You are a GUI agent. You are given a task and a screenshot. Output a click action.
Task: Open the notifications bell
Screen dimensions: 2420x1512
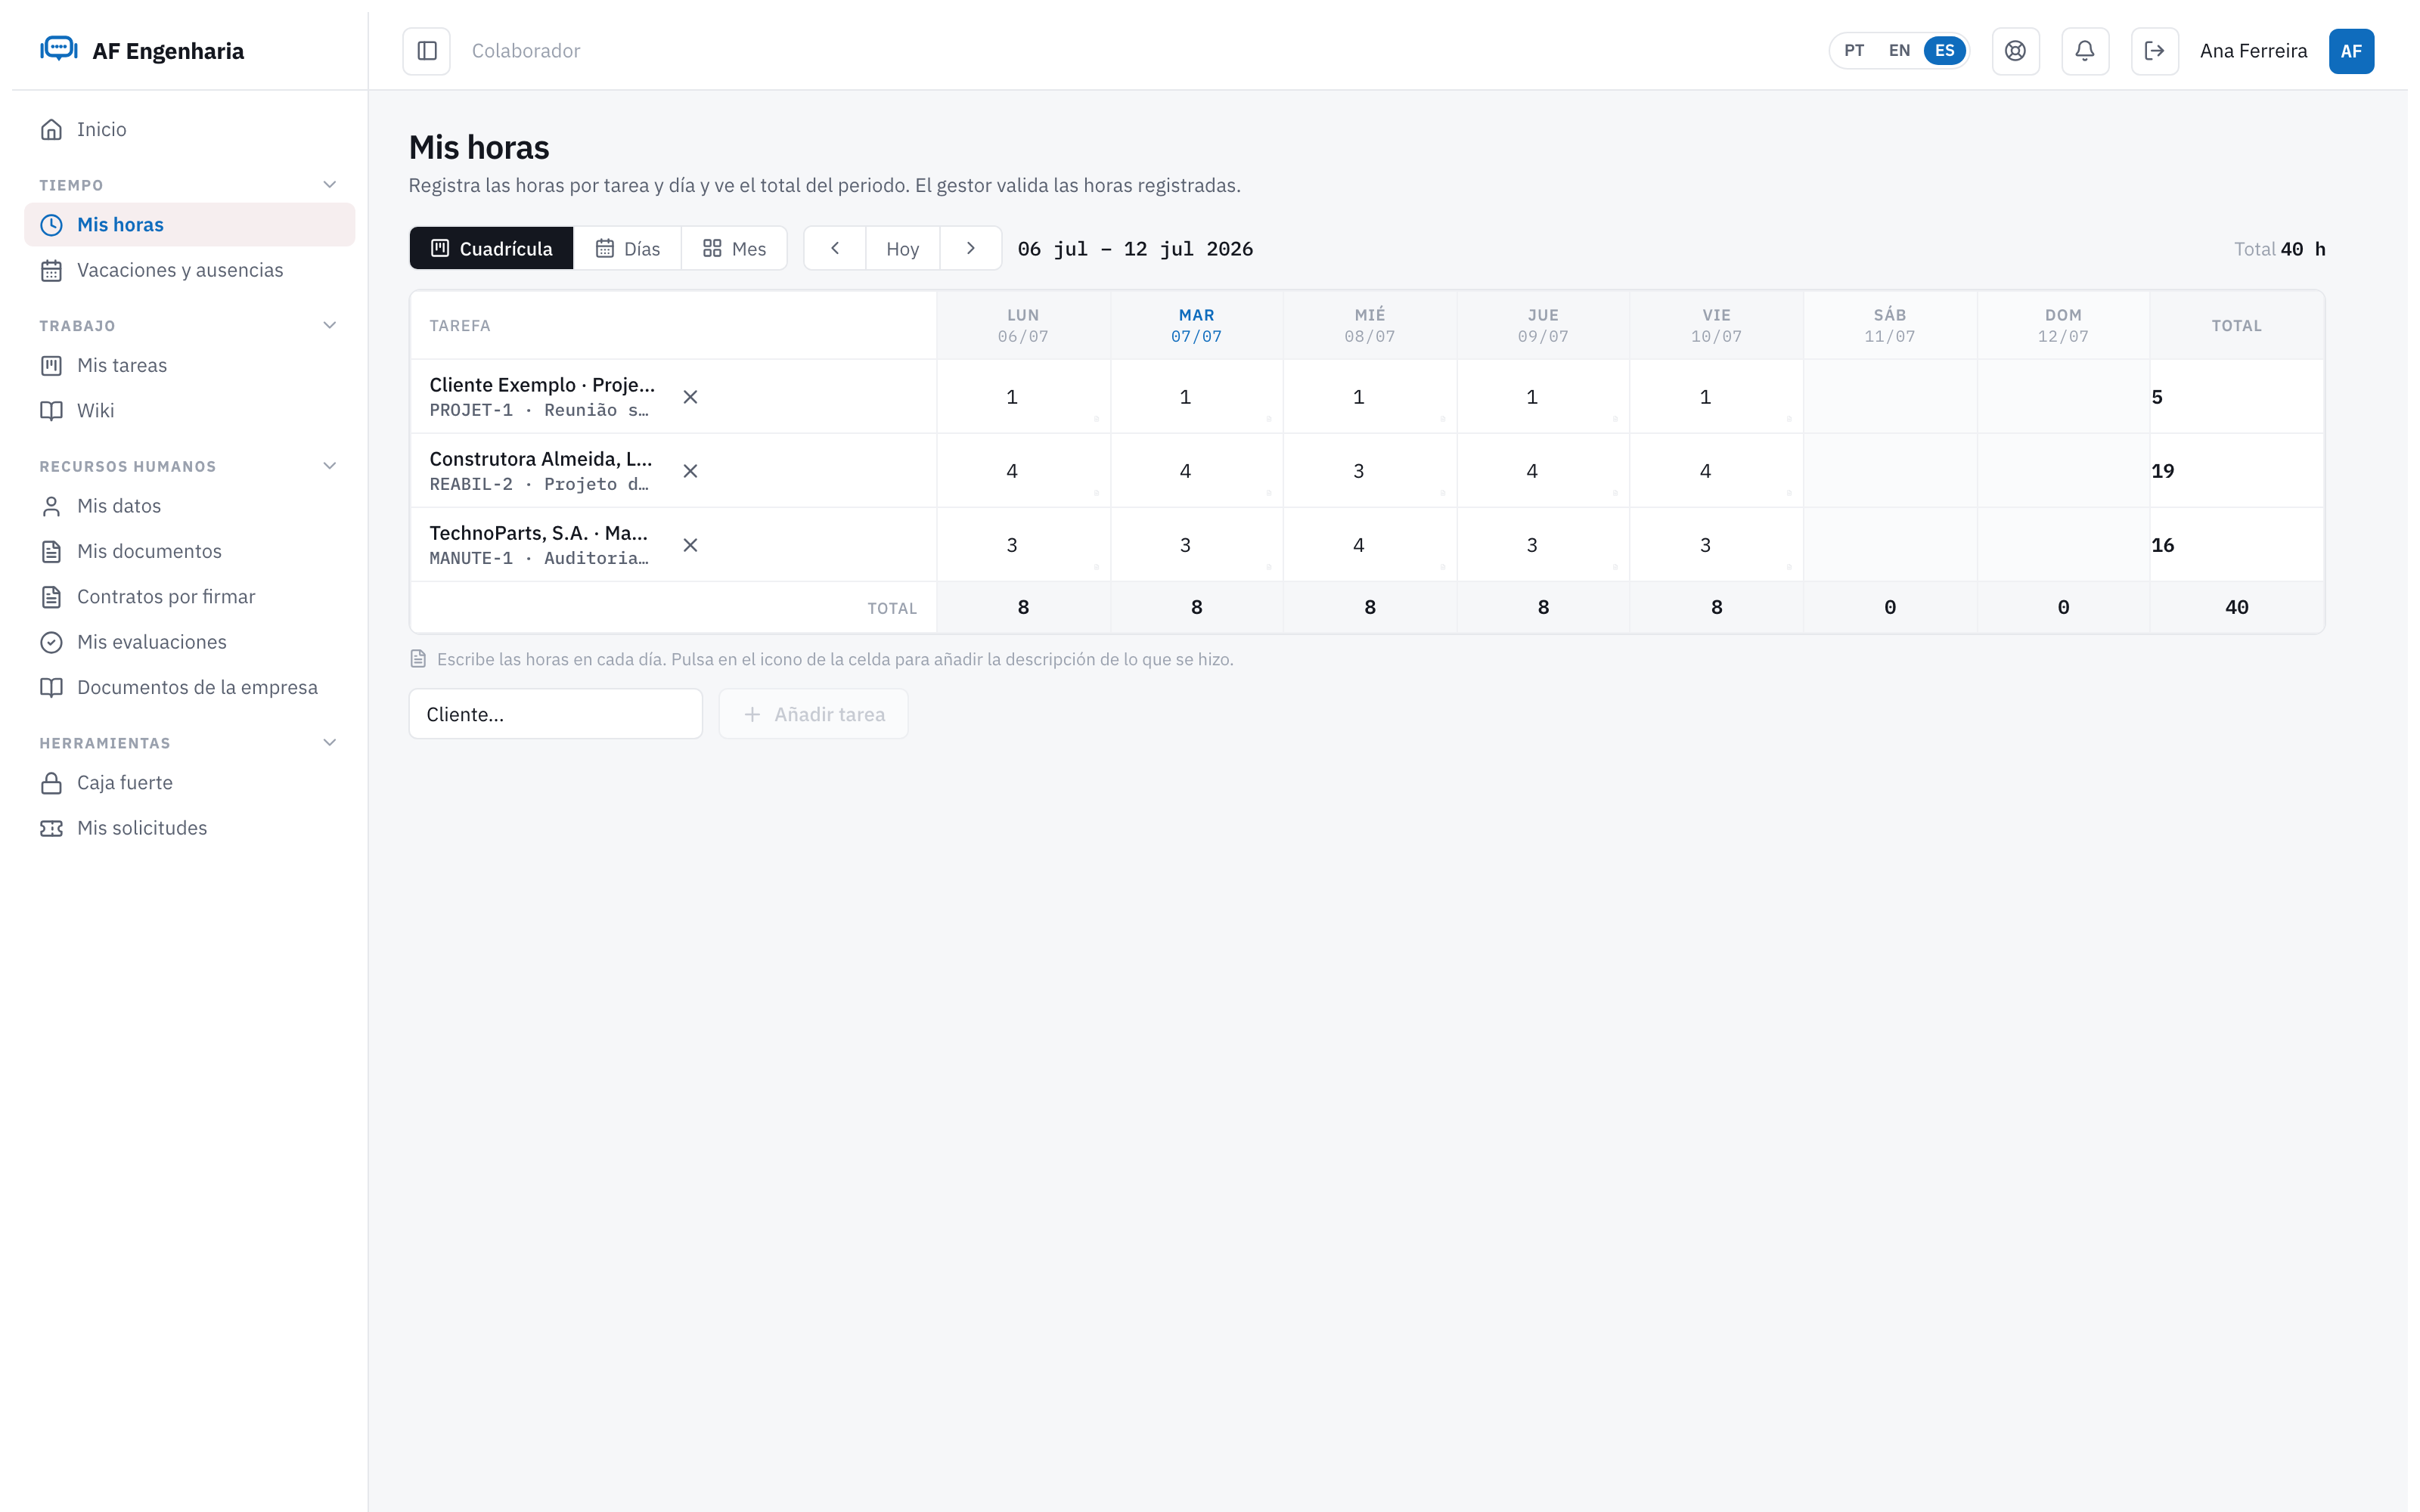2085,51
